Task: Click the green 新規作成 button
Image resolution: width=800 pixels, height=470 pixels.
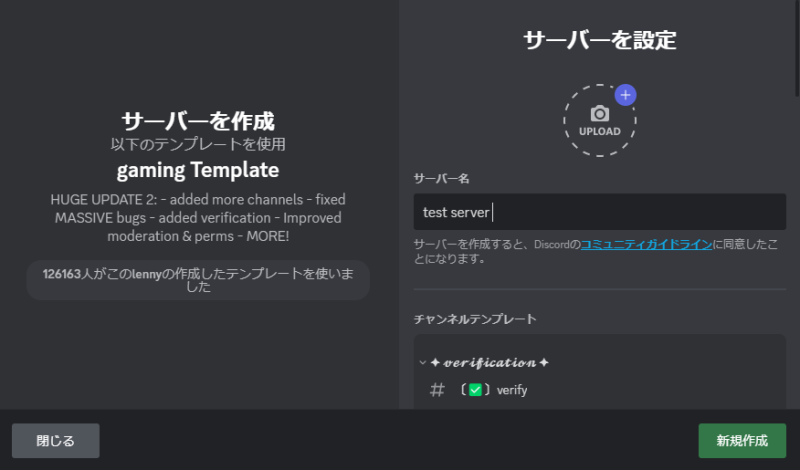Action: [x=742, y=440]
